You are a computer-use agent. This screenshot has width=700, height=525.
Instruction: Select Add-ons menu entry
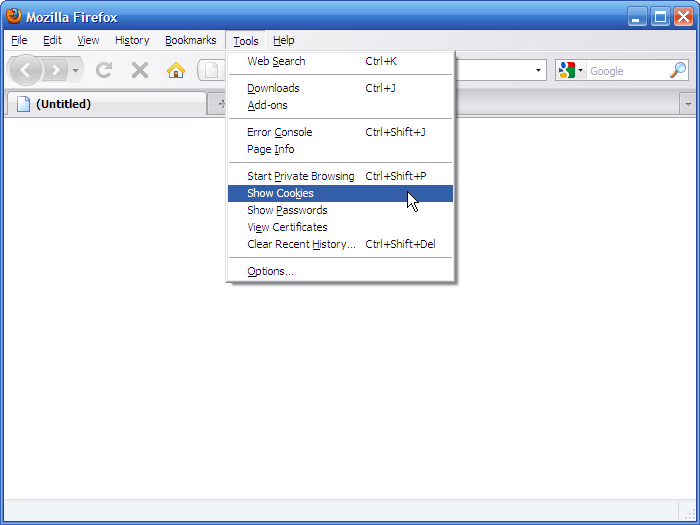[340, 105]
